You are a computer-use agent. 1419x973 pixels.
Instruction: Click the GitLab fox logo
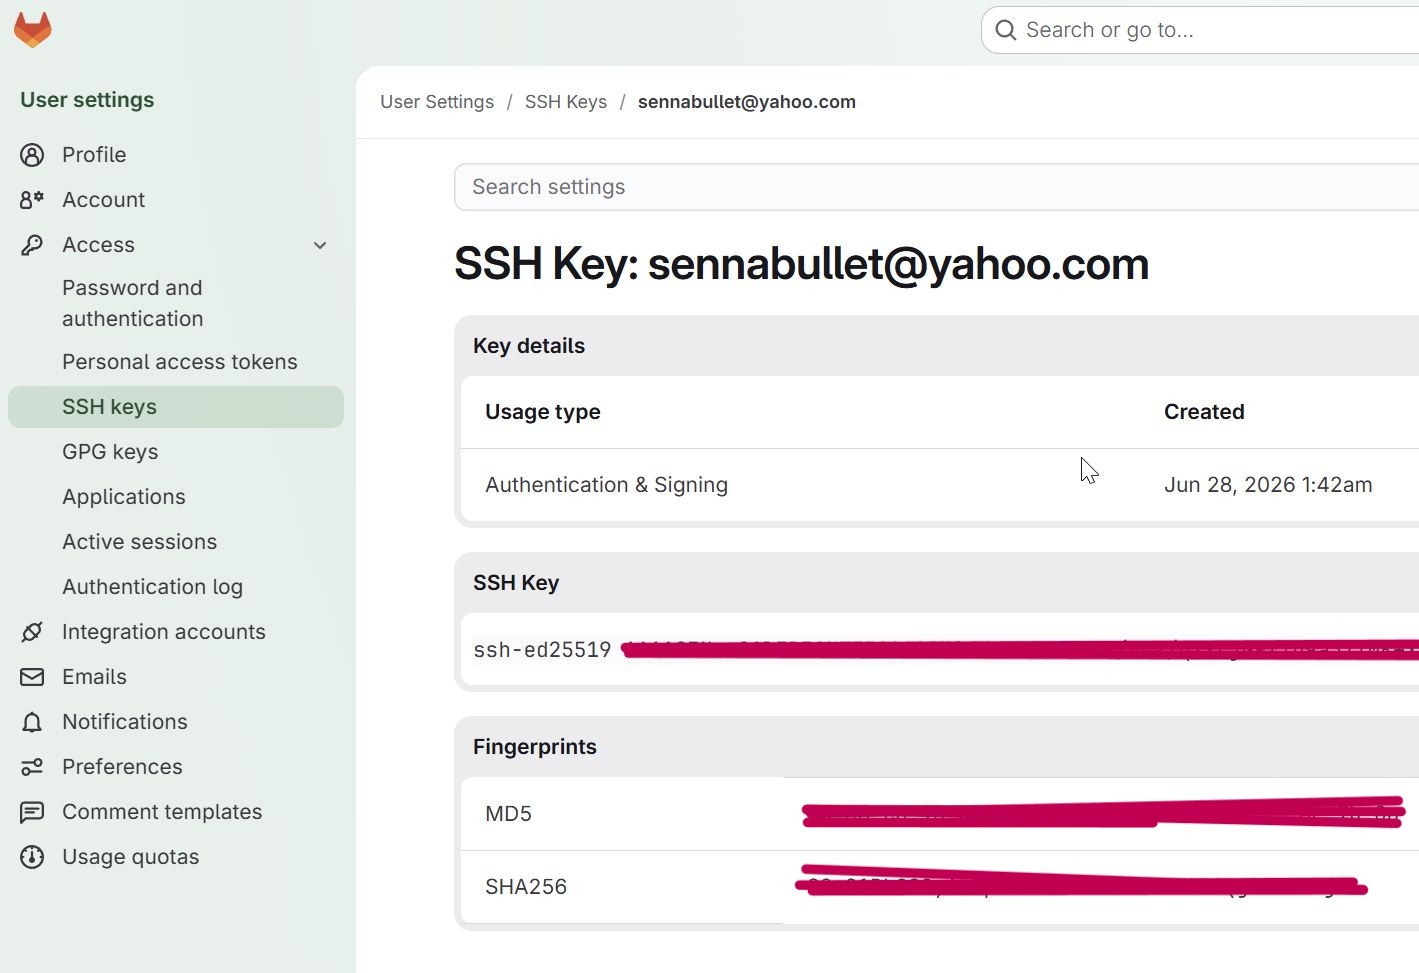pyautogui.click(x=33, y=29)
